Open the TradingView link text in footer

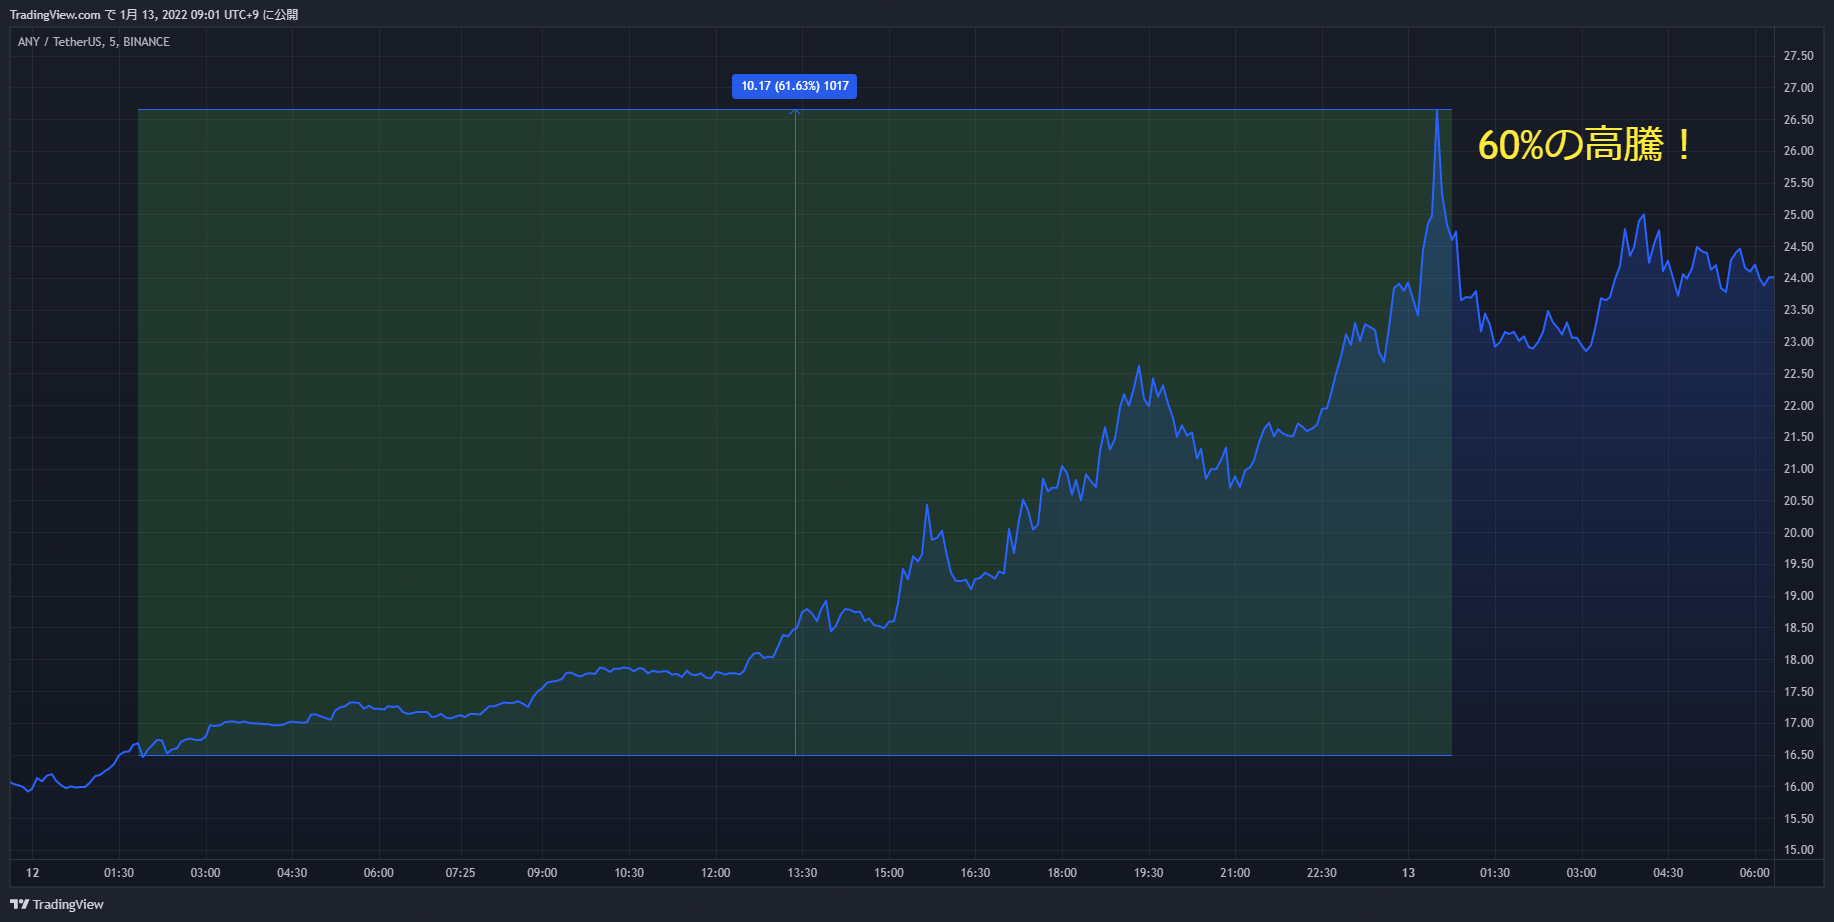pyautogui.click(x=68, y=904)
